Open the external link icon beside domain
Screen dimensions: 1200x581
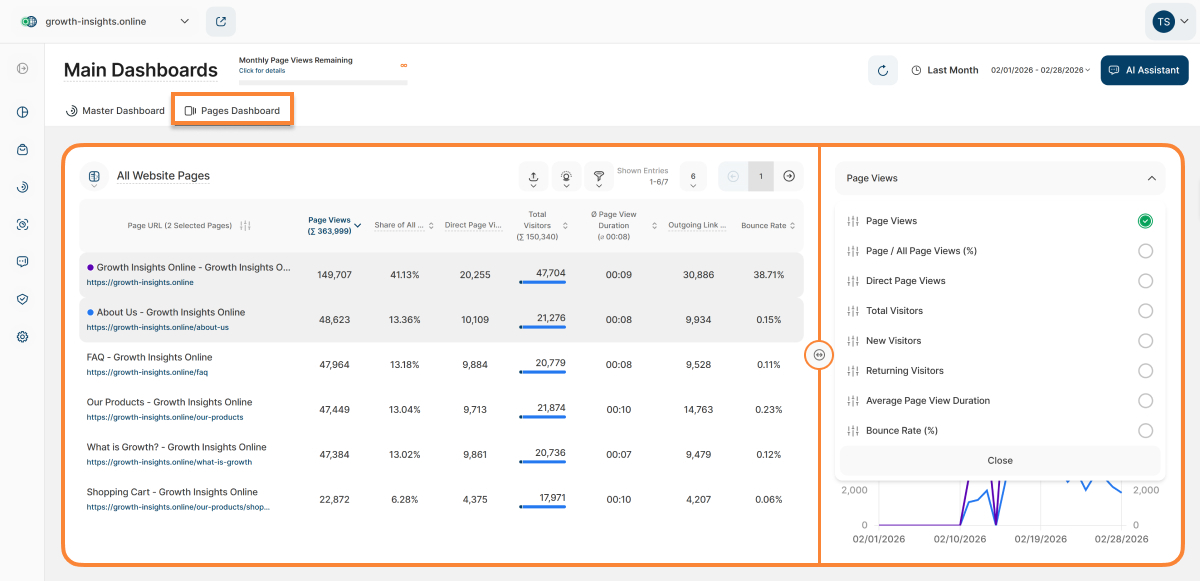(221, 21)
